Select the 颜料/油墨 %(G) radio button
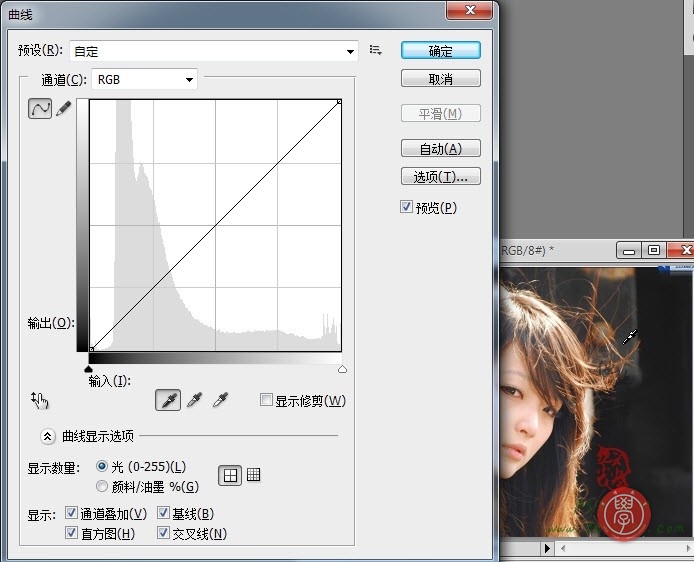This screenshot has height=562, width=694. (x=102, y=486)
